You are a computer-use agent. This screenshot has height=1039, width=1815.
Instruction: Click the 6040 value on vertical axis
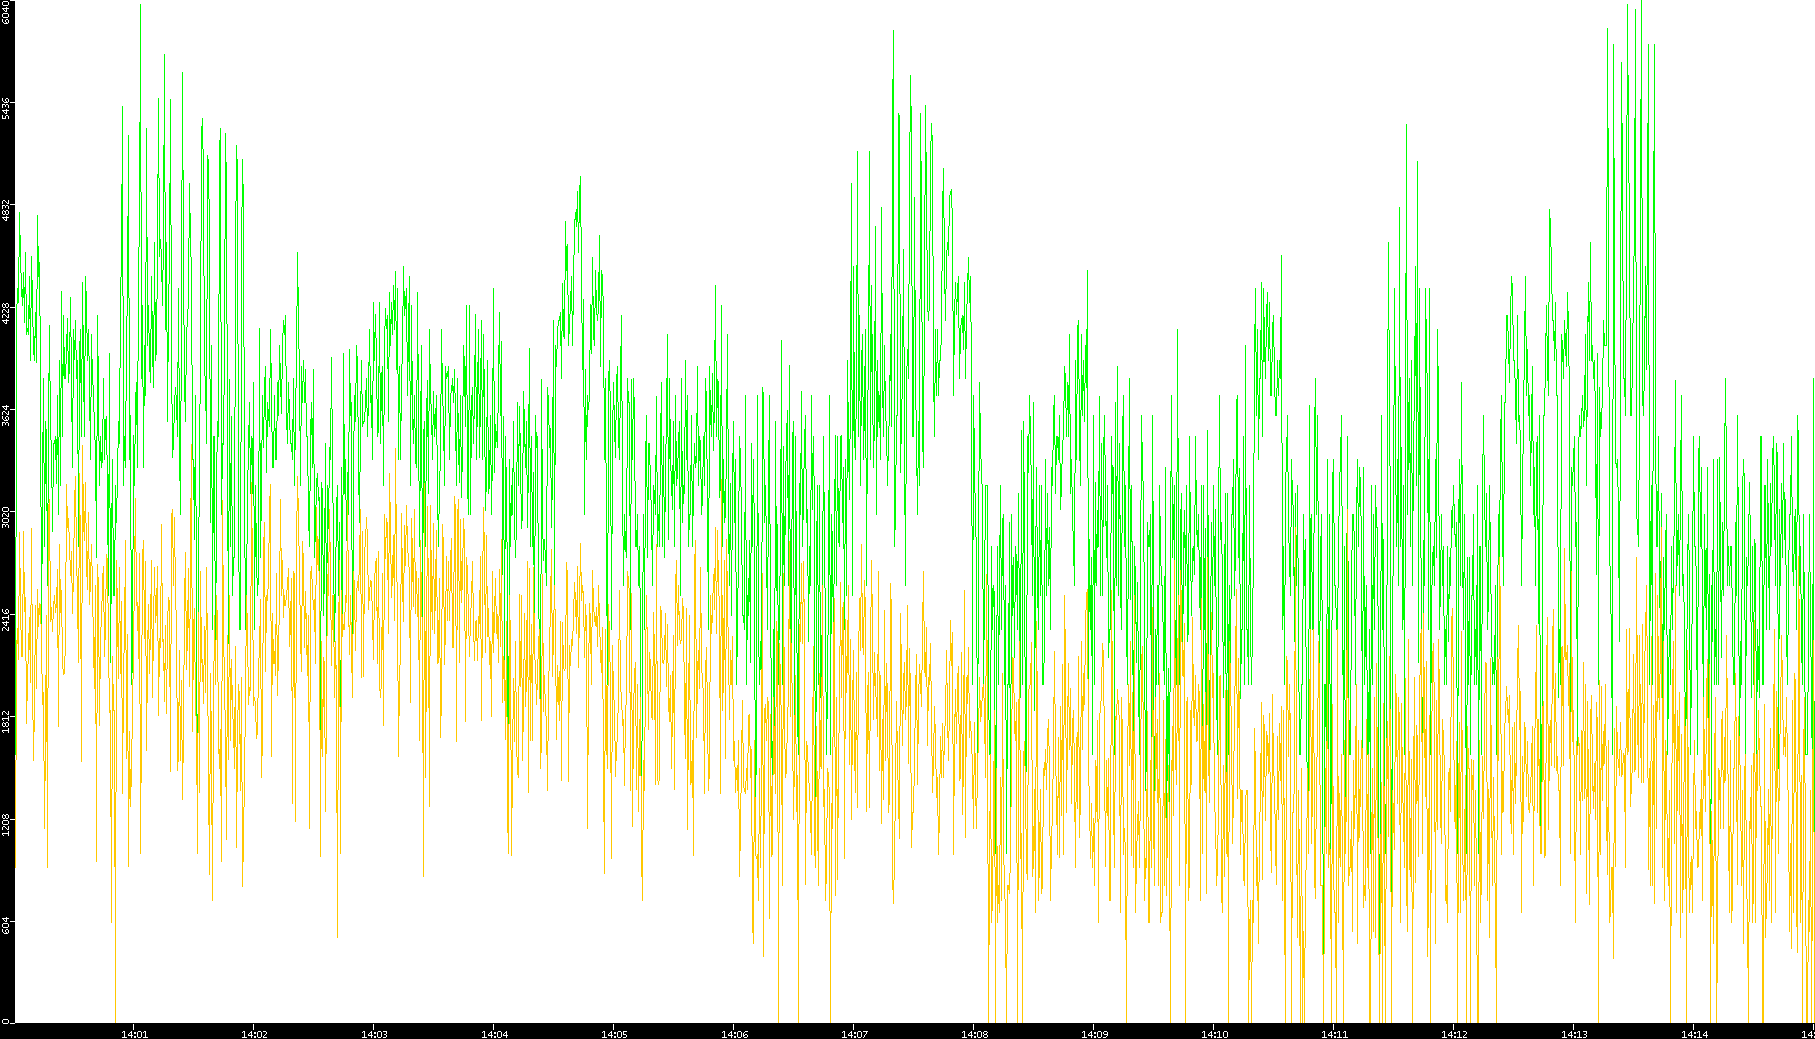click(x=6, y=12)
